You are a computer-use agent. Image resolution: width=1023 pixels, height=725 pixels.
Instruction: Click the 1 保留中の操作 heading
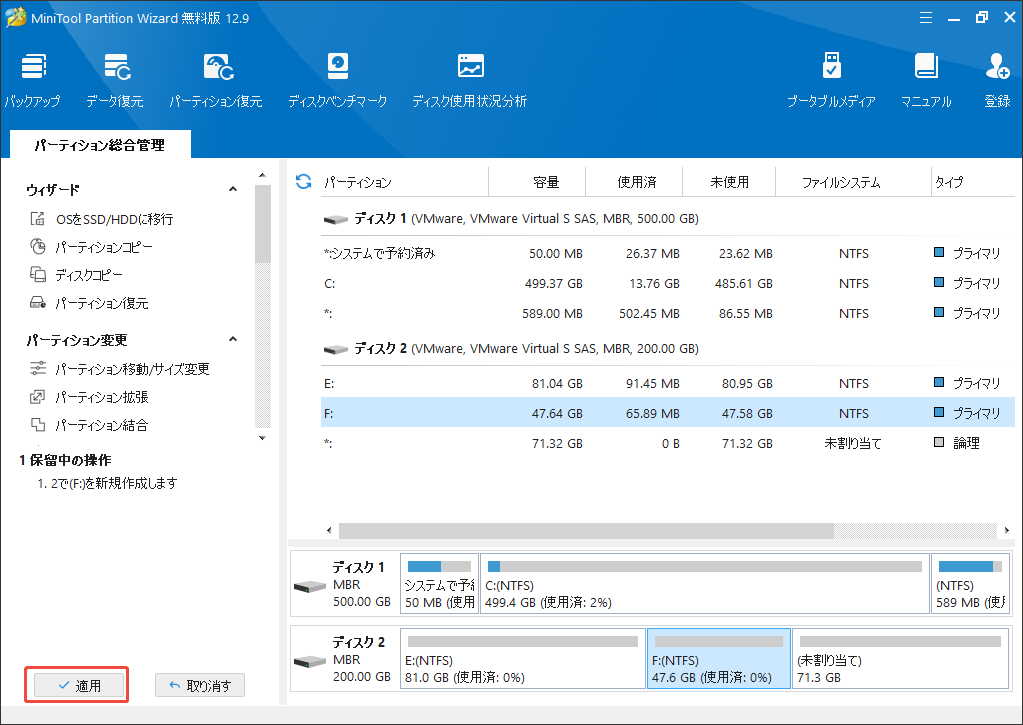pos(65,460)
